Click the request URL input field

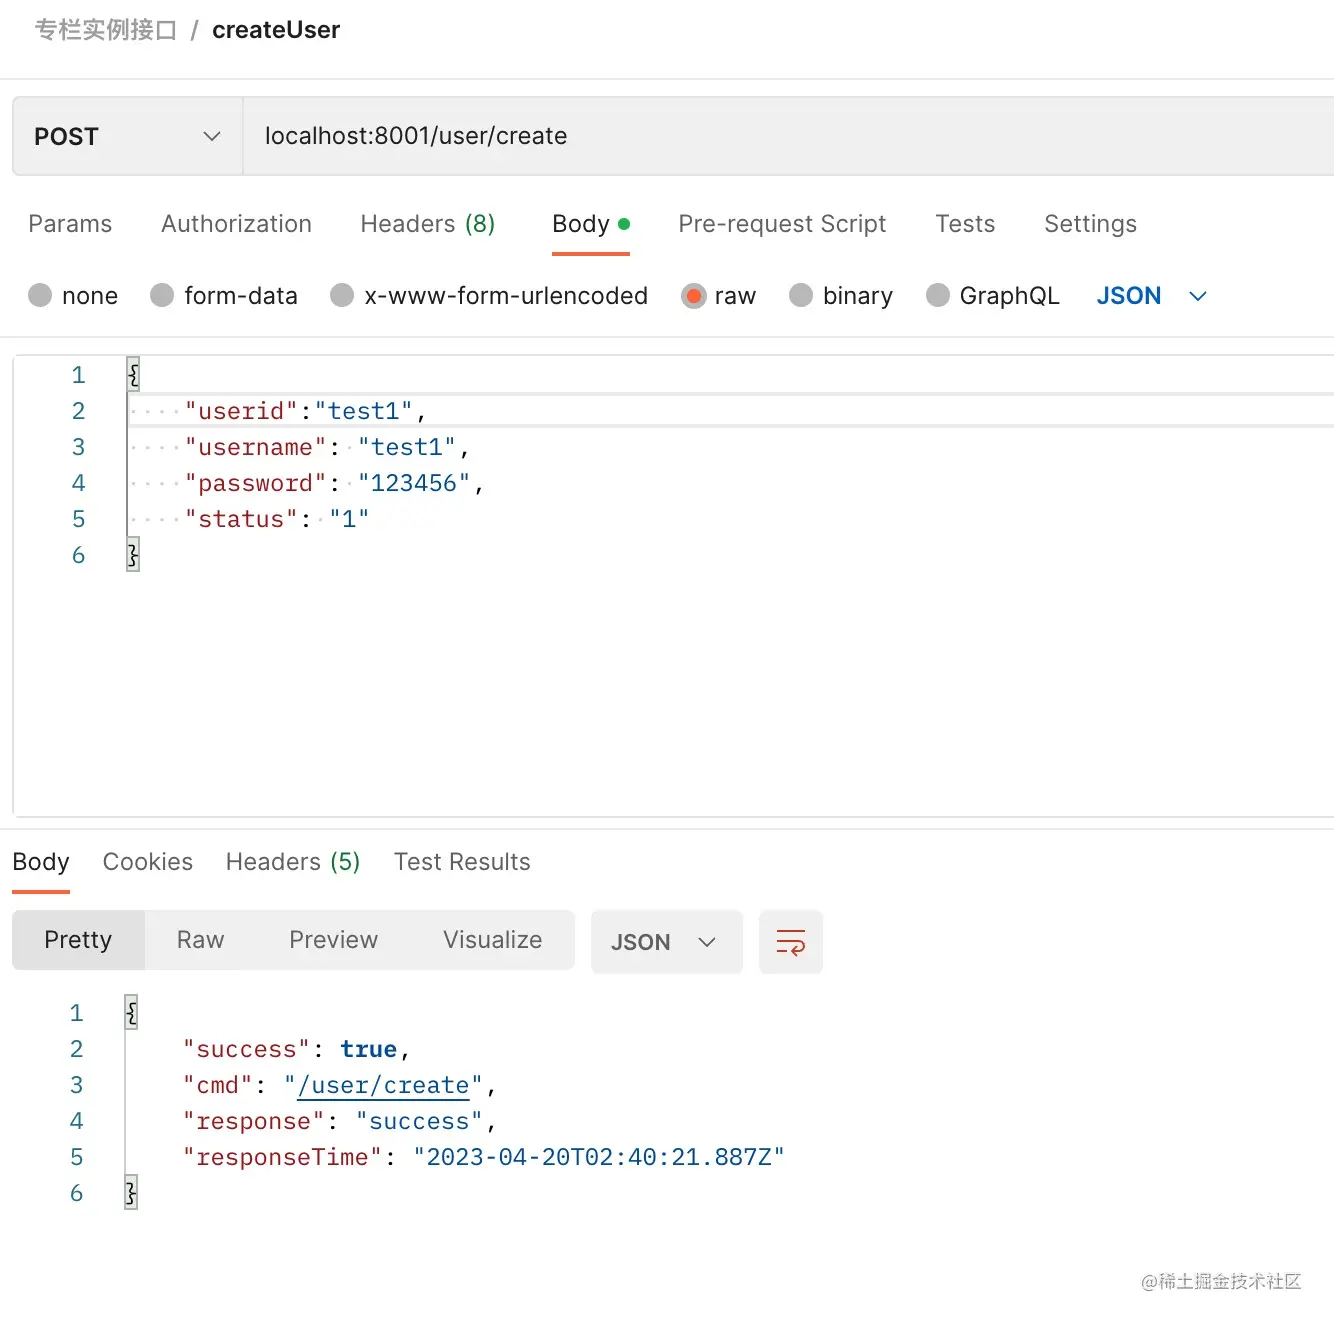pyautogui.click(x=788, y=136)
